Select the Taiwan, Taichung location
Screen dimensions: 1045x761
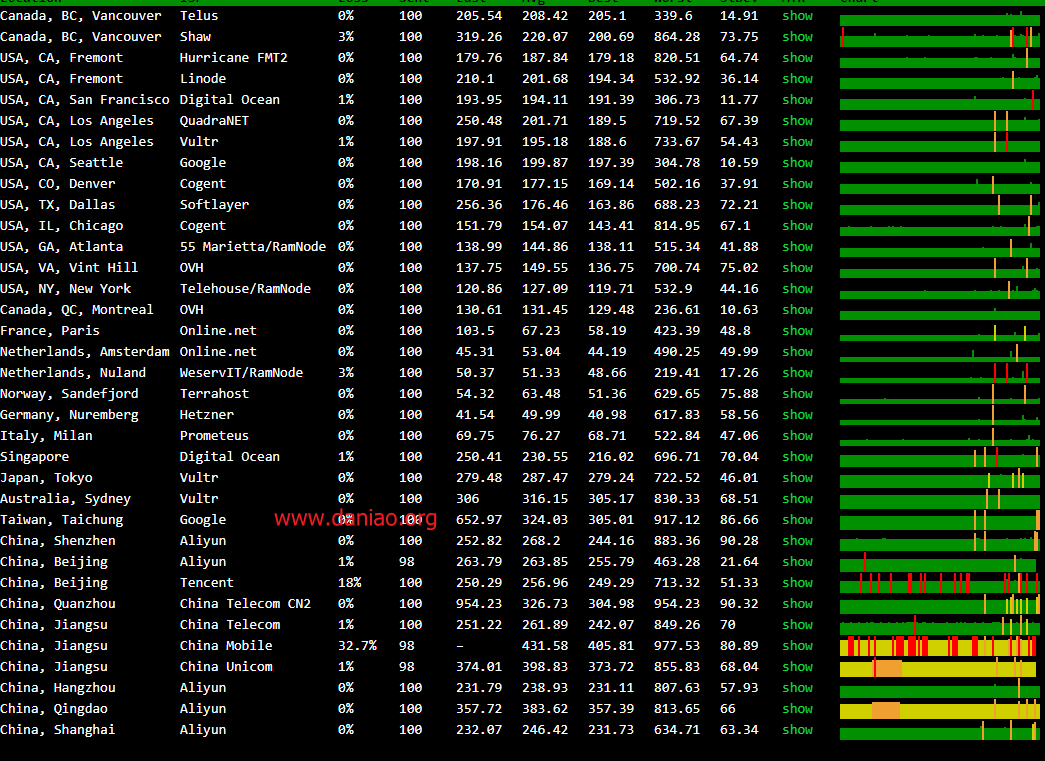tap(61, 519)
